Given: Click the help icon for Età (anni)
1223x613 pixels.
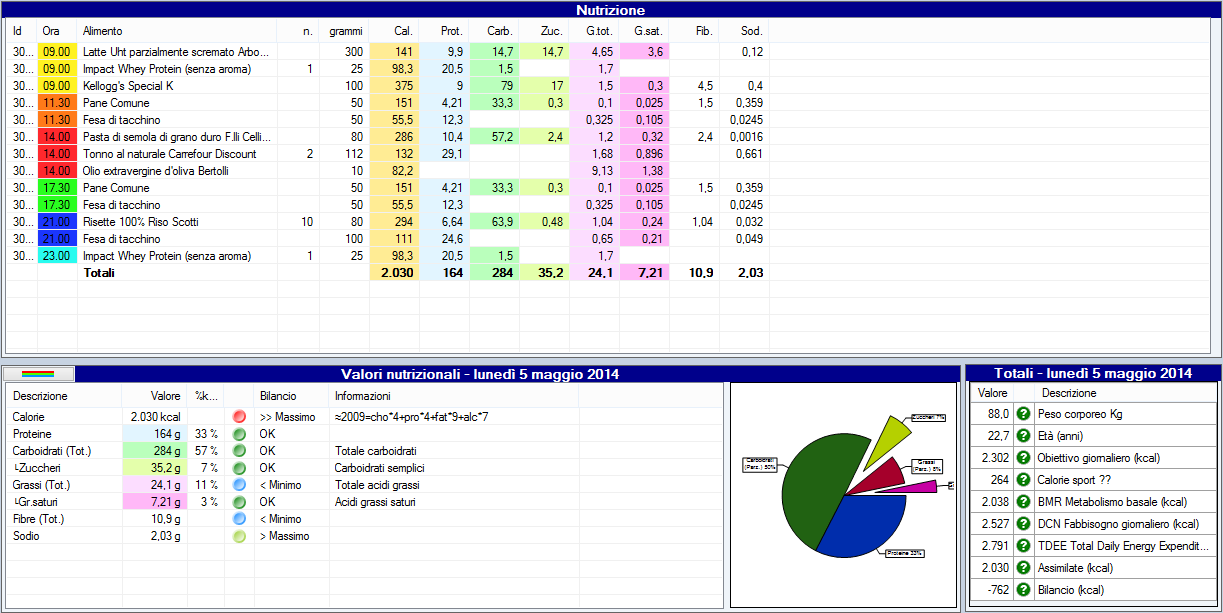Looking at the screenshot, I should point(1023,436).
